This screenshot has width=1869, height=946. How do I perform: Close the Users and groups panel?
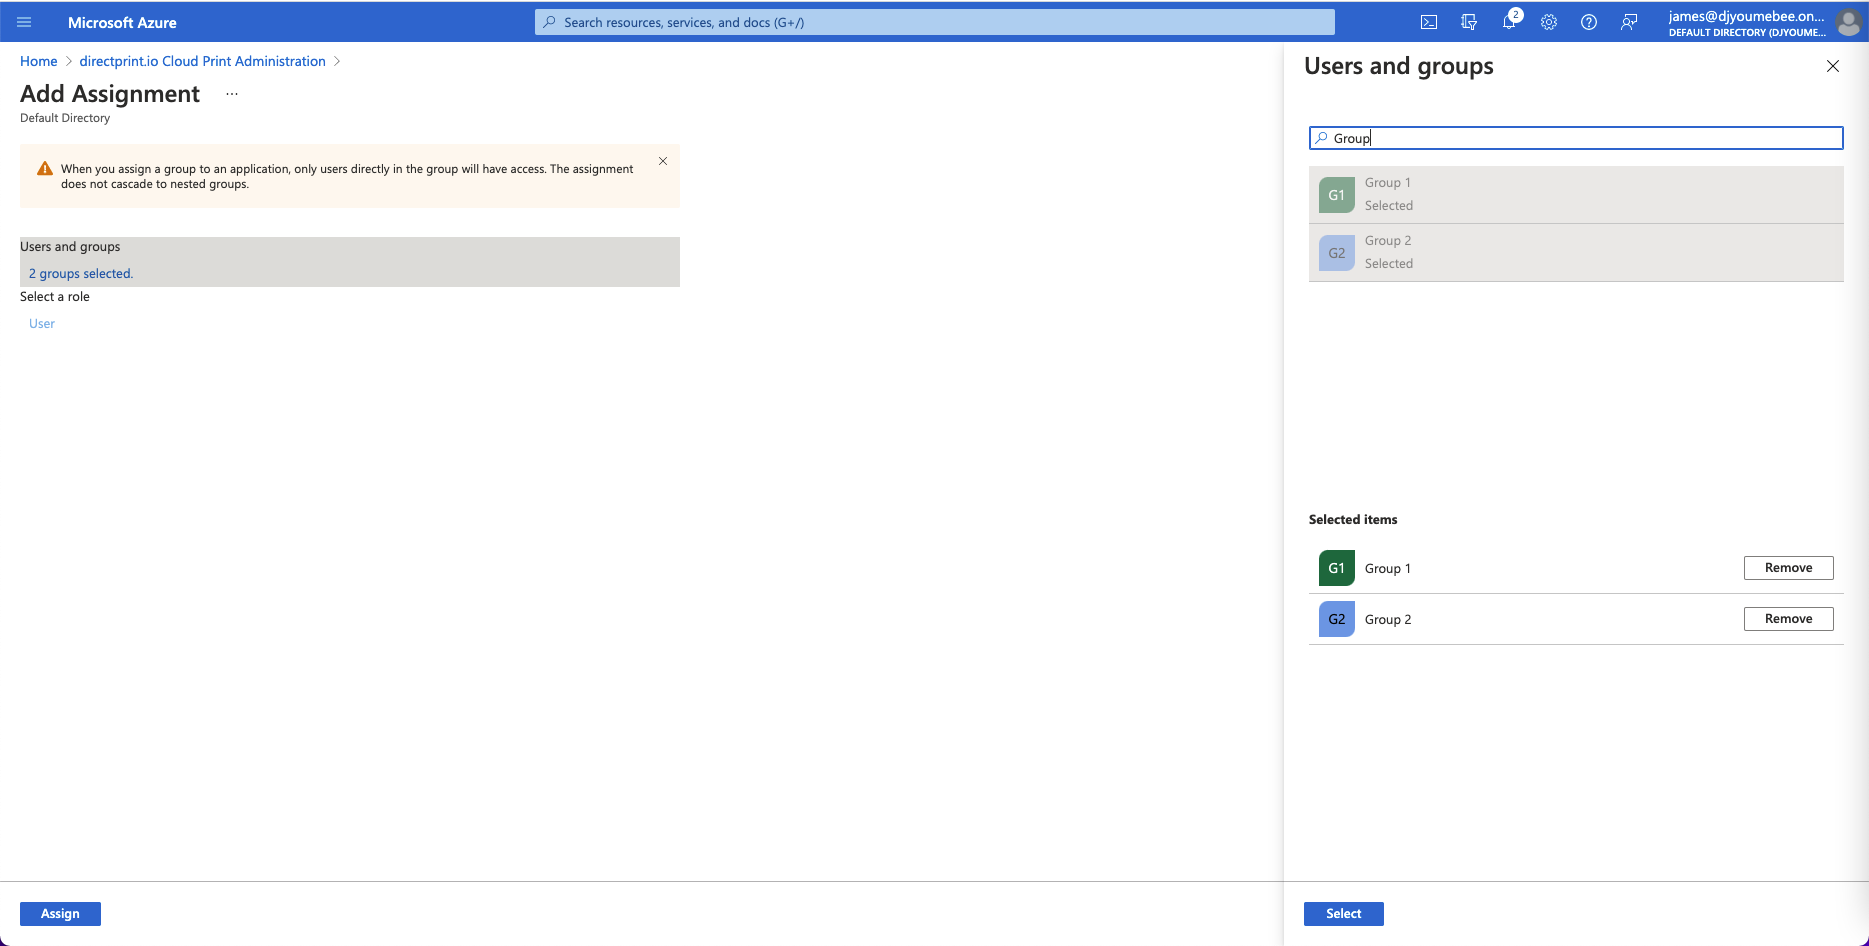coord(1832,66)
